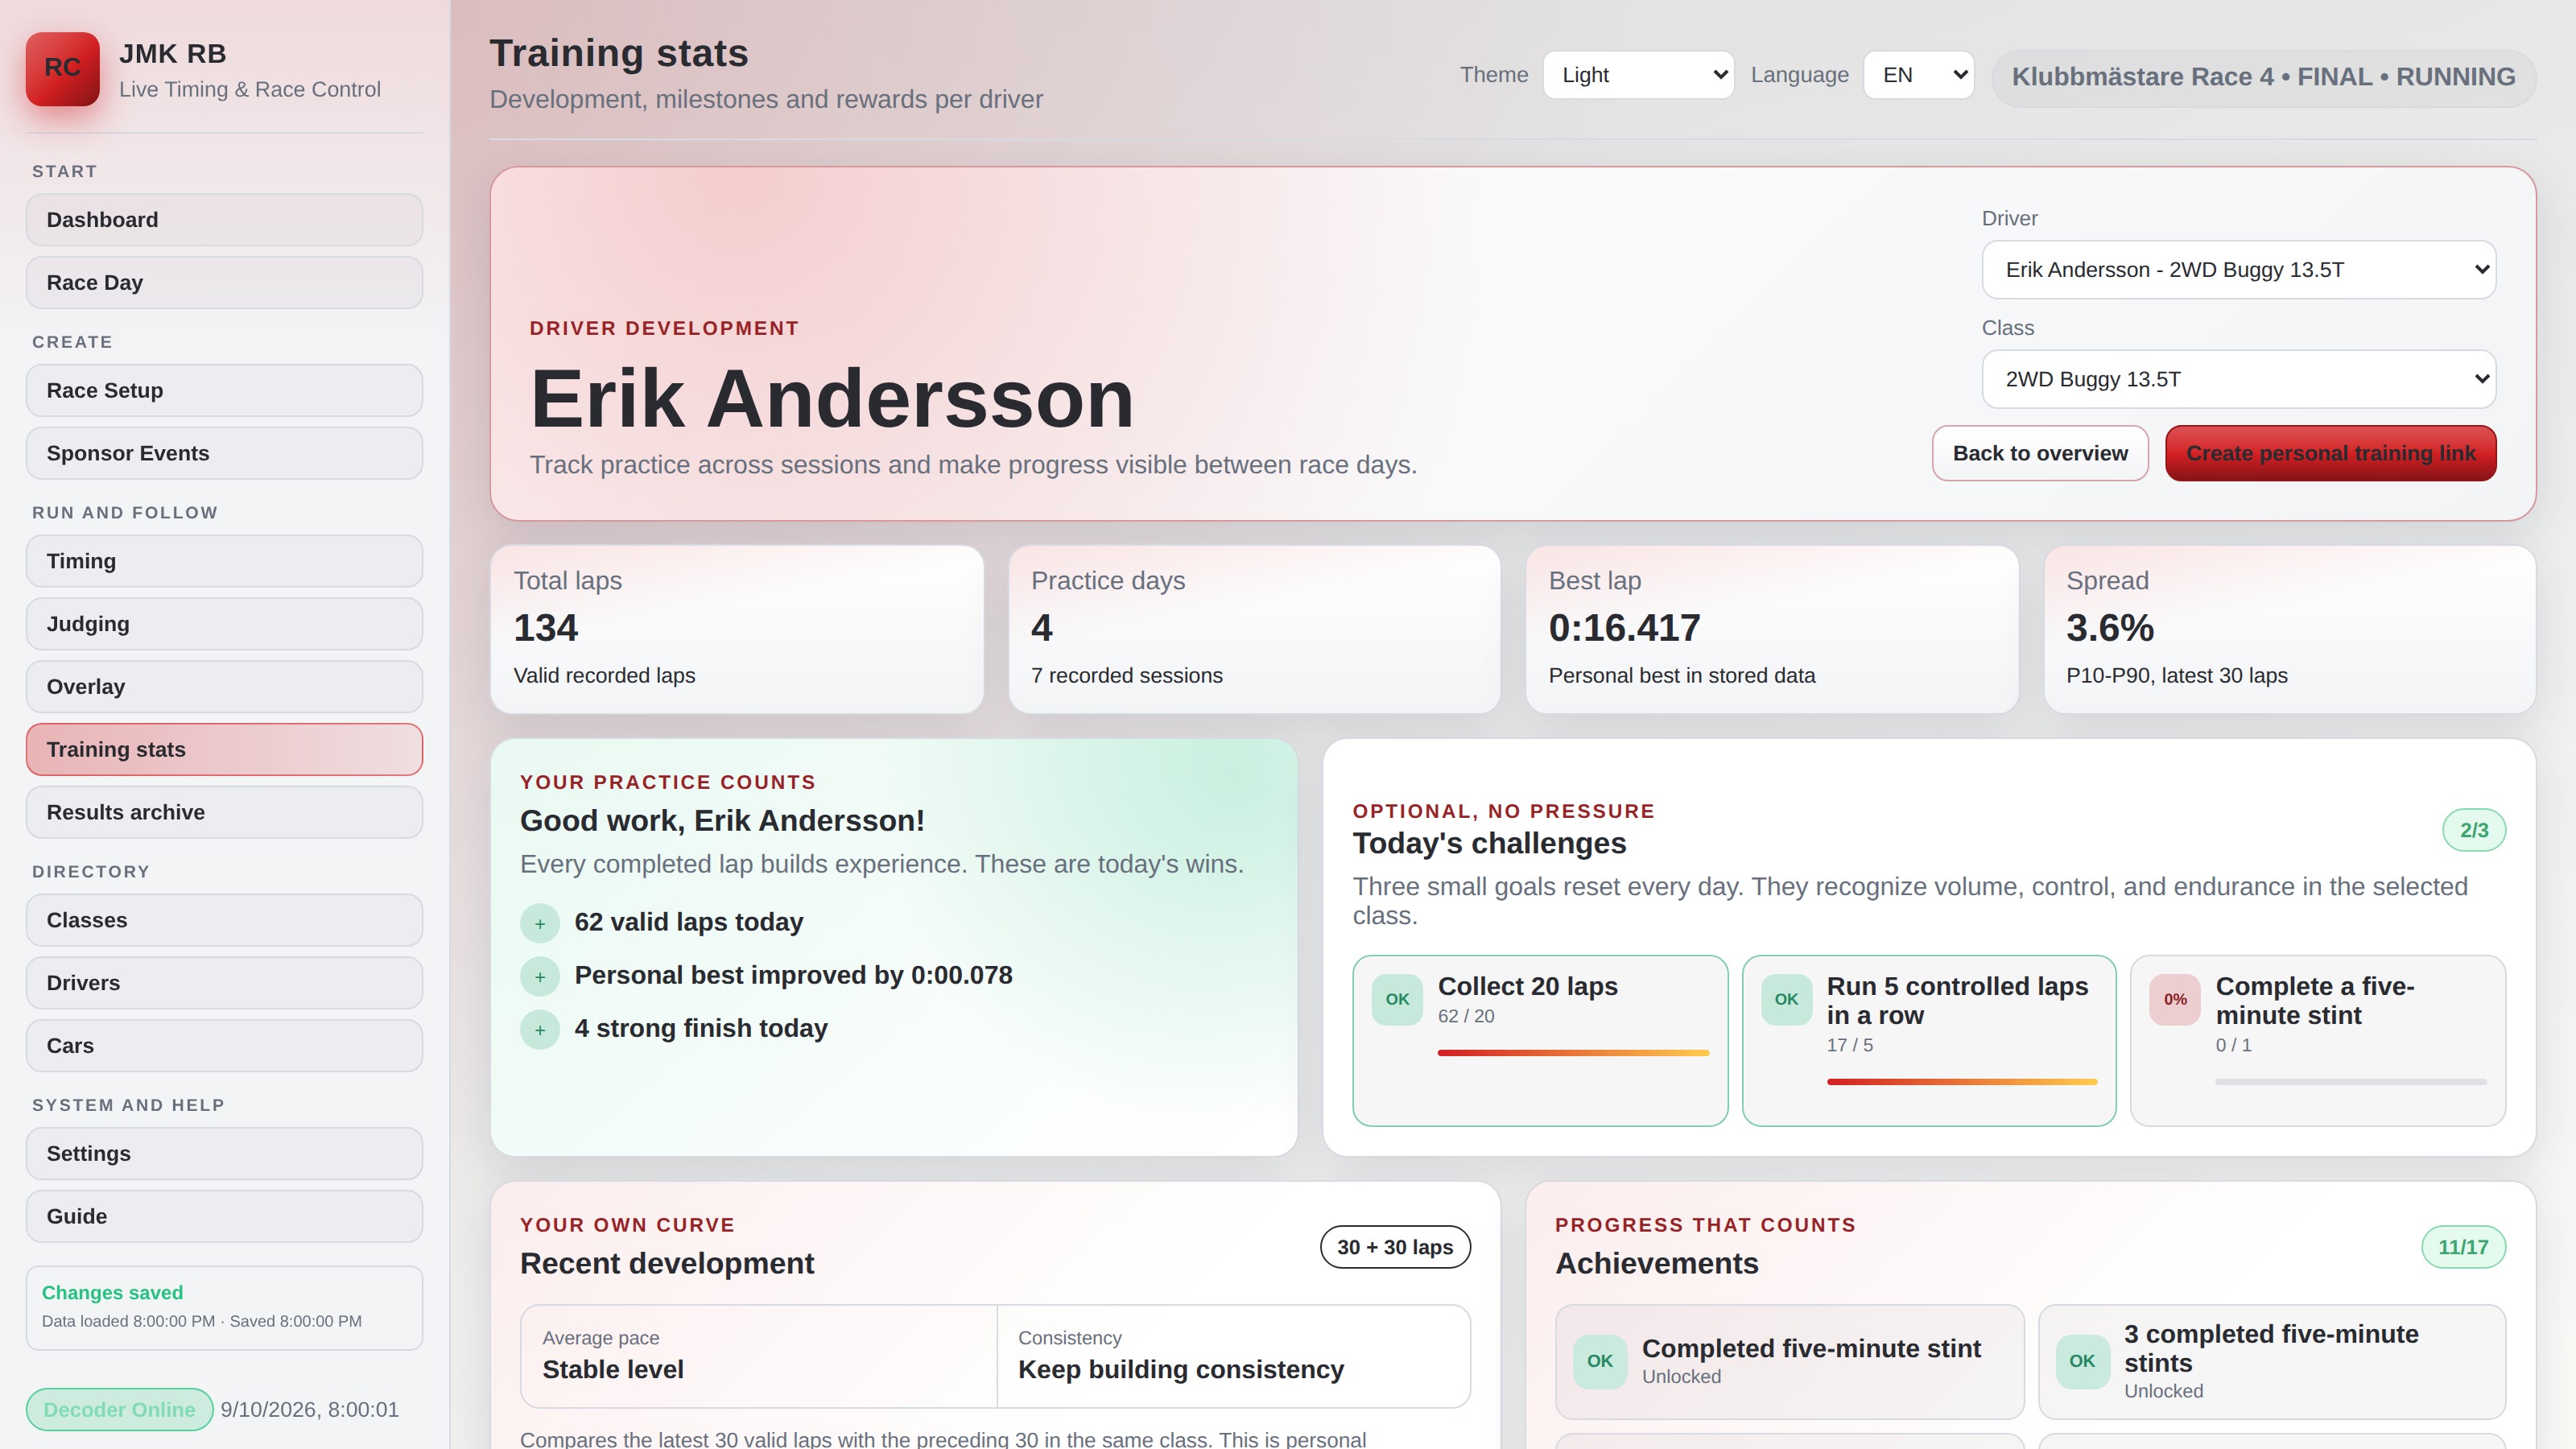
Task: Open the Theme dropdown set to Light
Action: [x=1638, y=75]
